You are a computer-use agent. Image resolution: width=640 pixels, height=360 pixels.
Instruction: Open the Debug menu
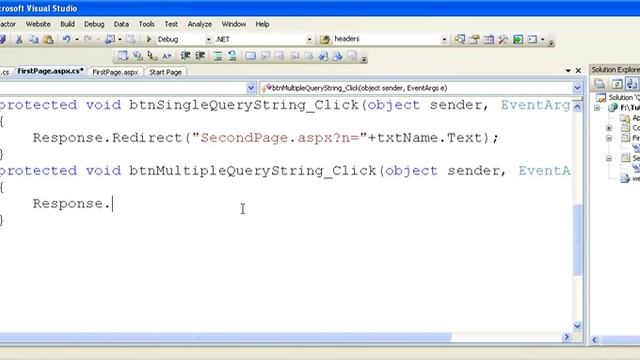[x=94, y=24]
